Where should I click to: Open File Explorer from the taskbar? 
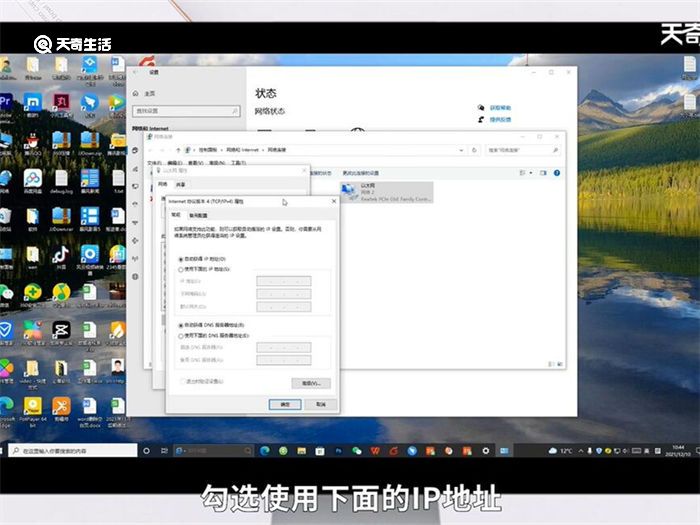pos(301,451)
